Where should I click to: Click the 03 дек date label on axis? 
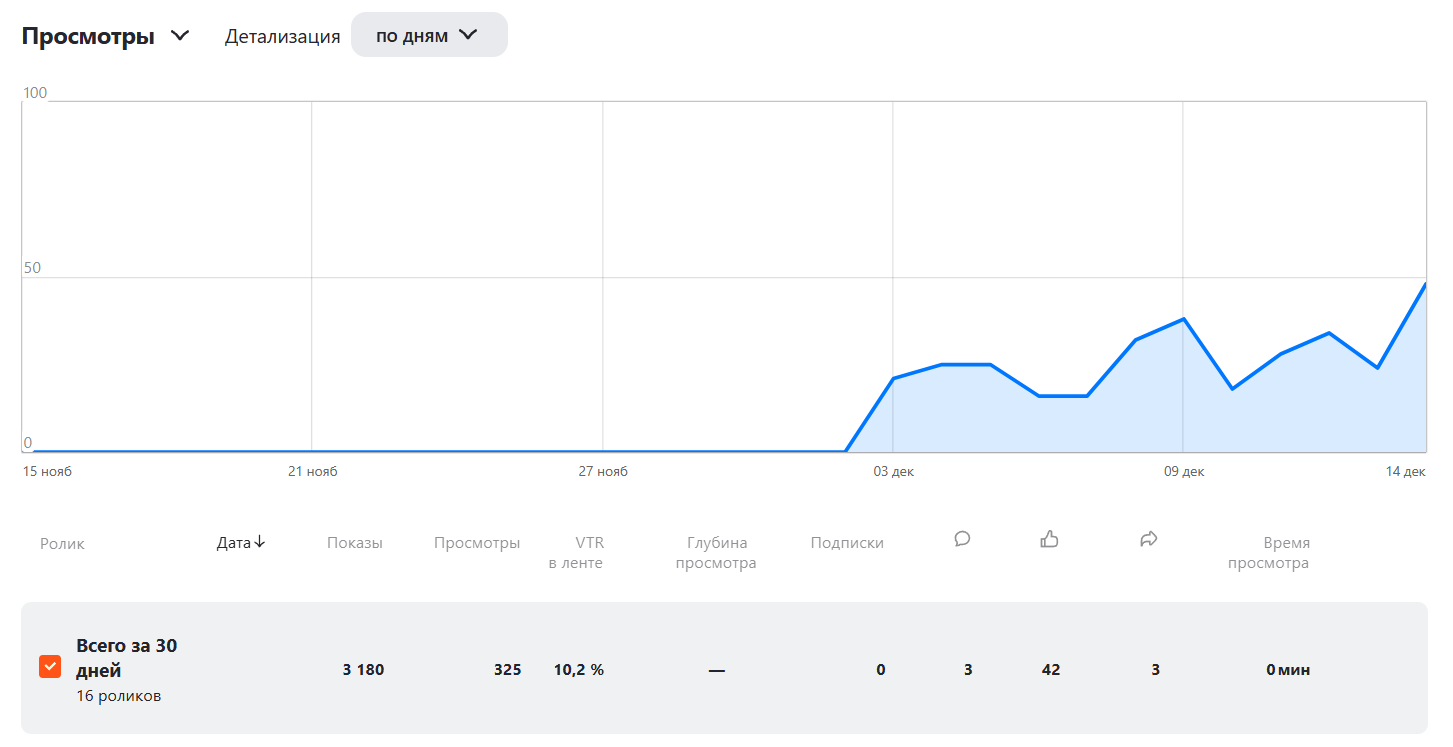tap(893, 472)
